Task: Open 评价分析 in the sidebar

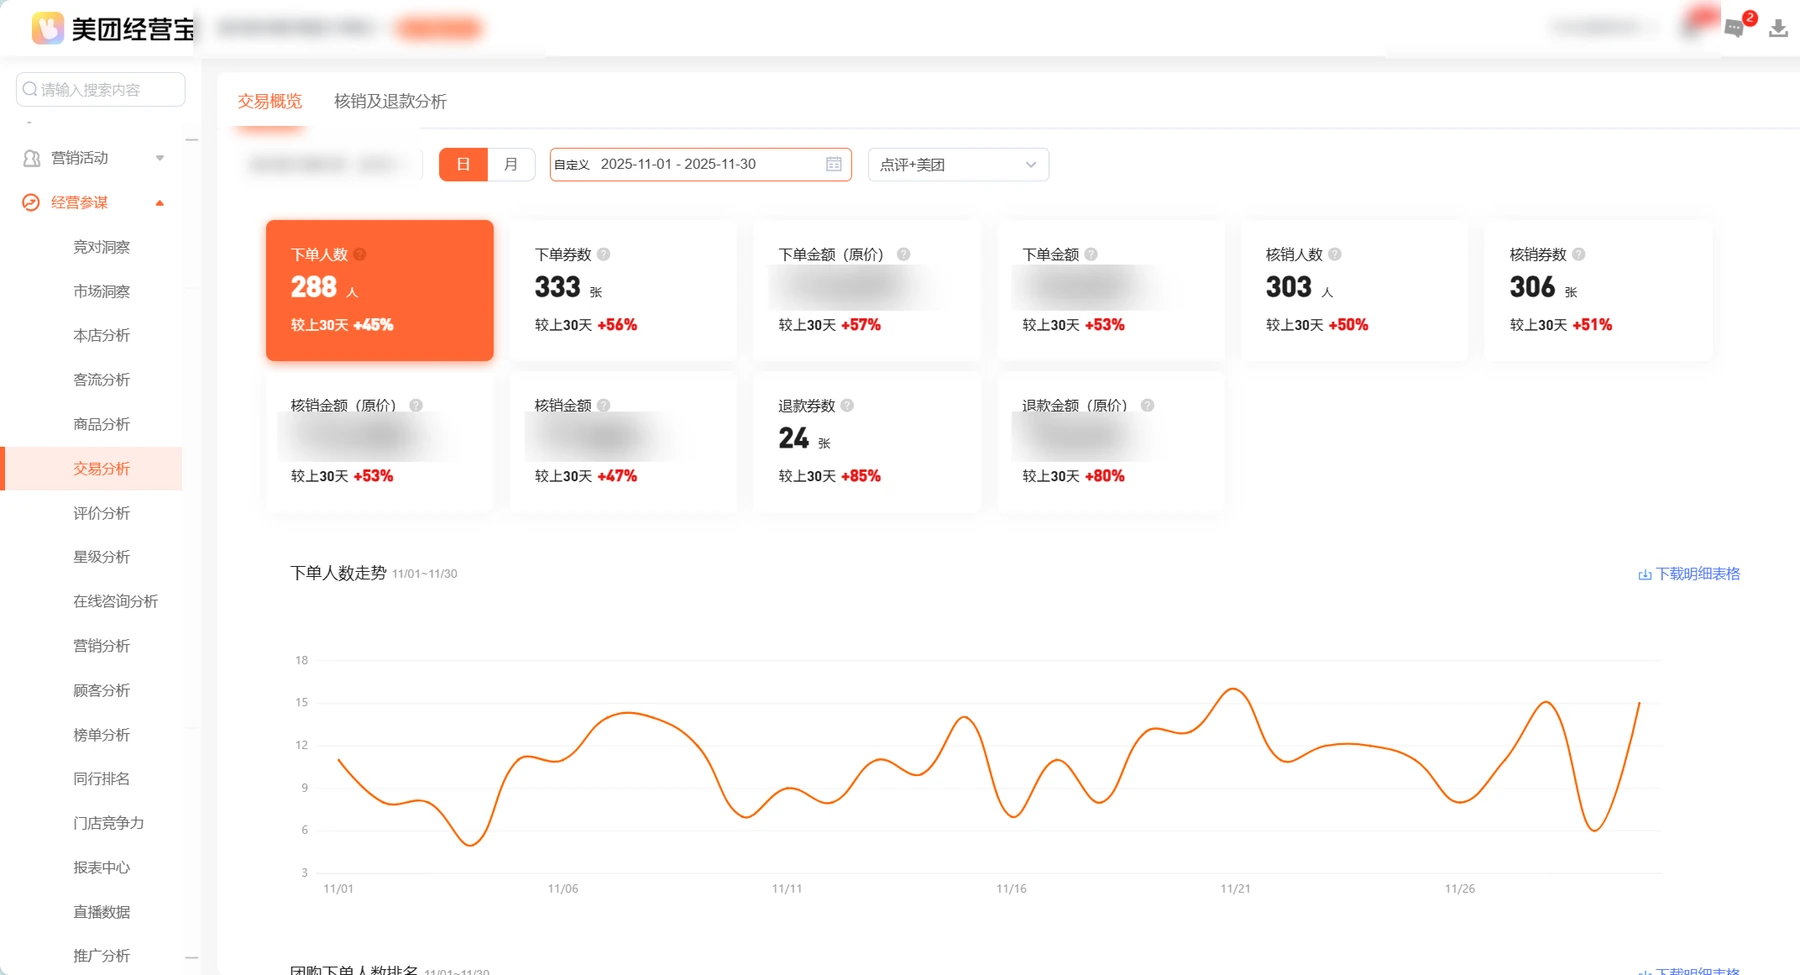Action: point(101,513)
